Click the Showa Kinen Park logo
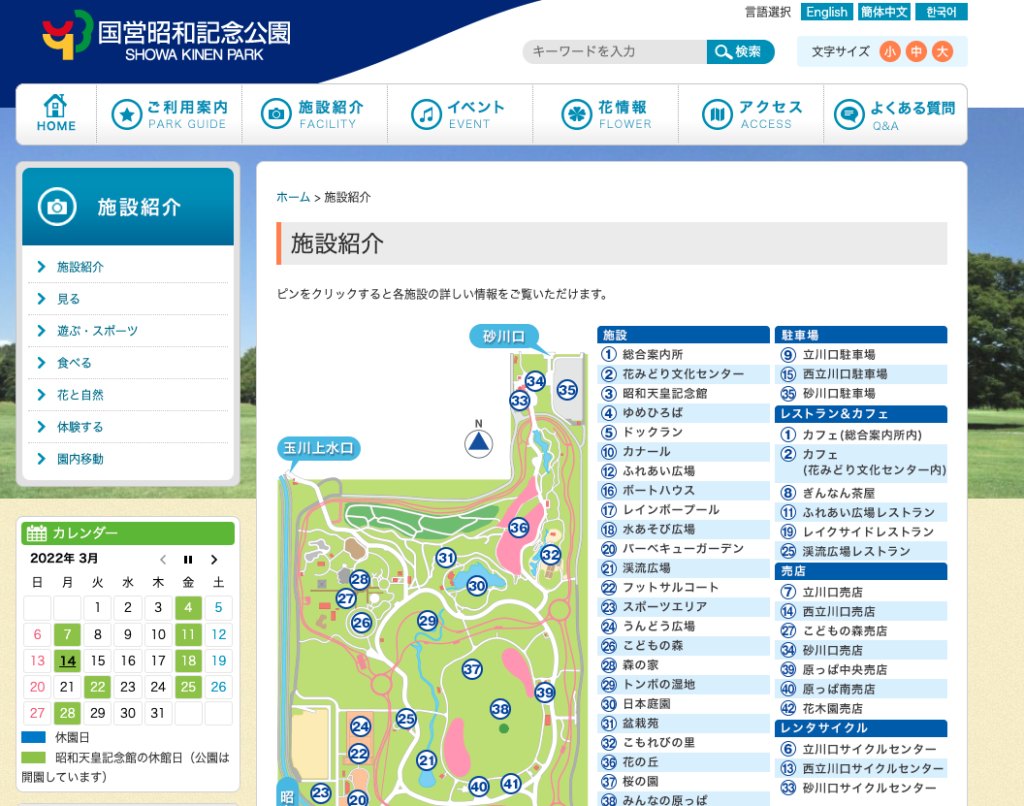 pos(166,38)
